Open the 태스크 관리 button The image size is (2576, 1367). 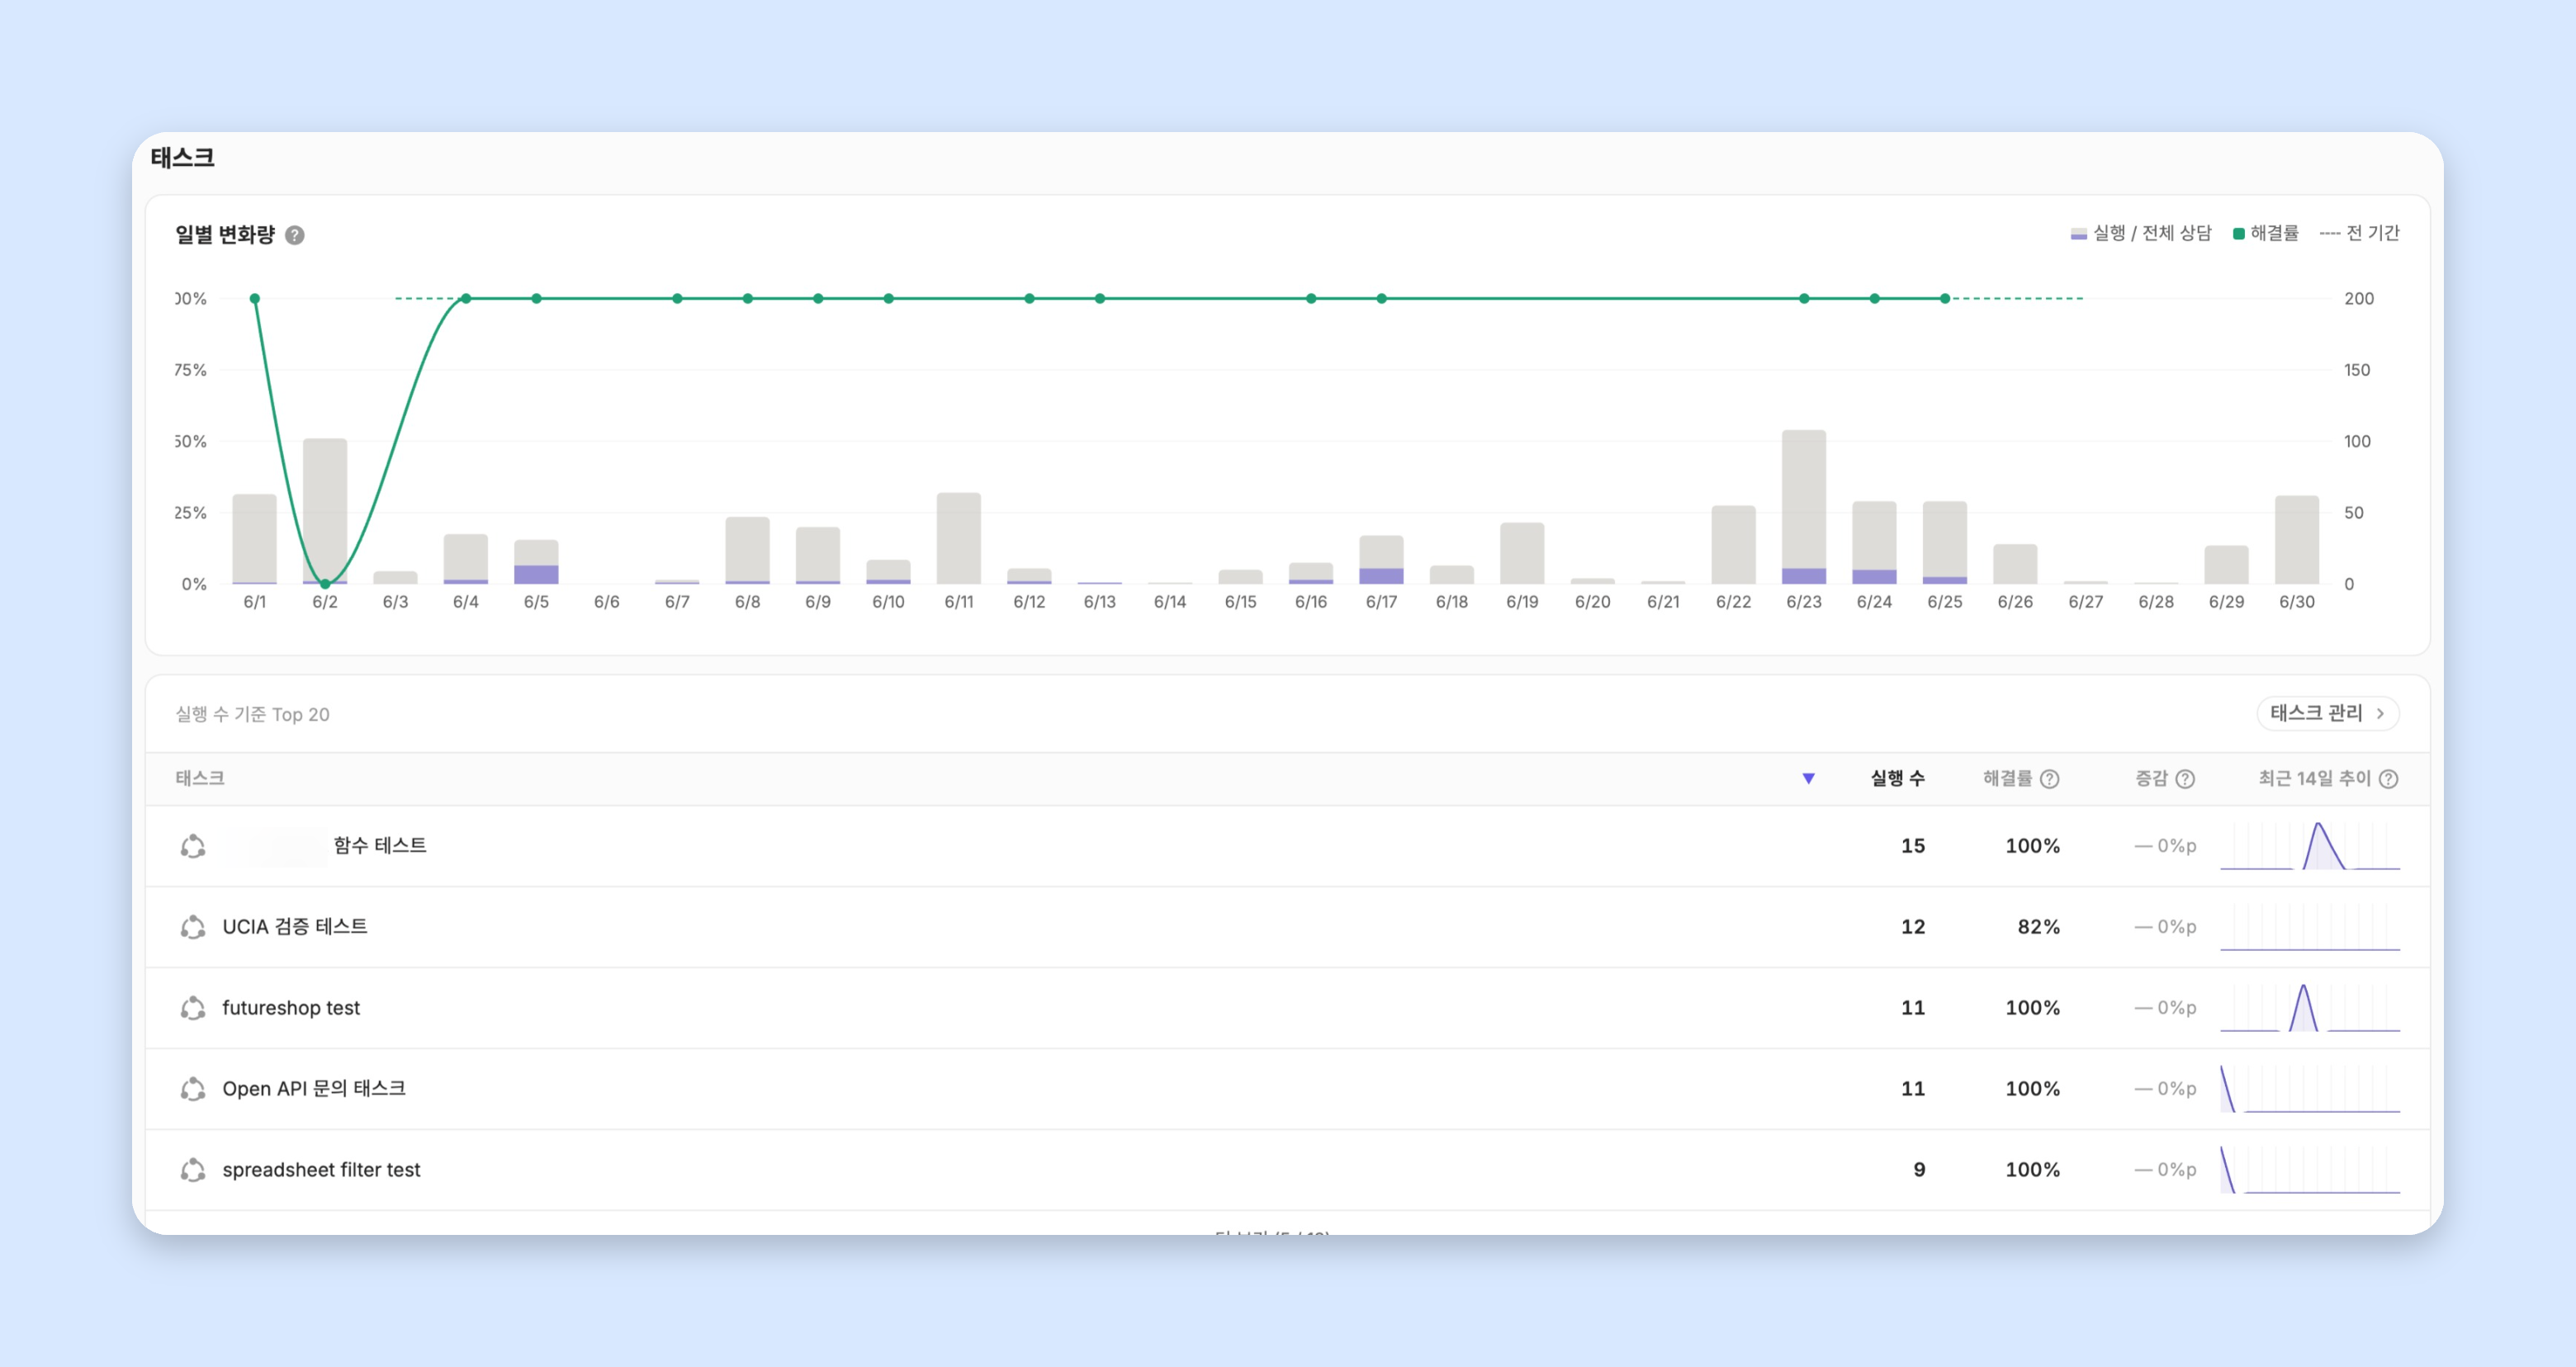point(2327,713)
